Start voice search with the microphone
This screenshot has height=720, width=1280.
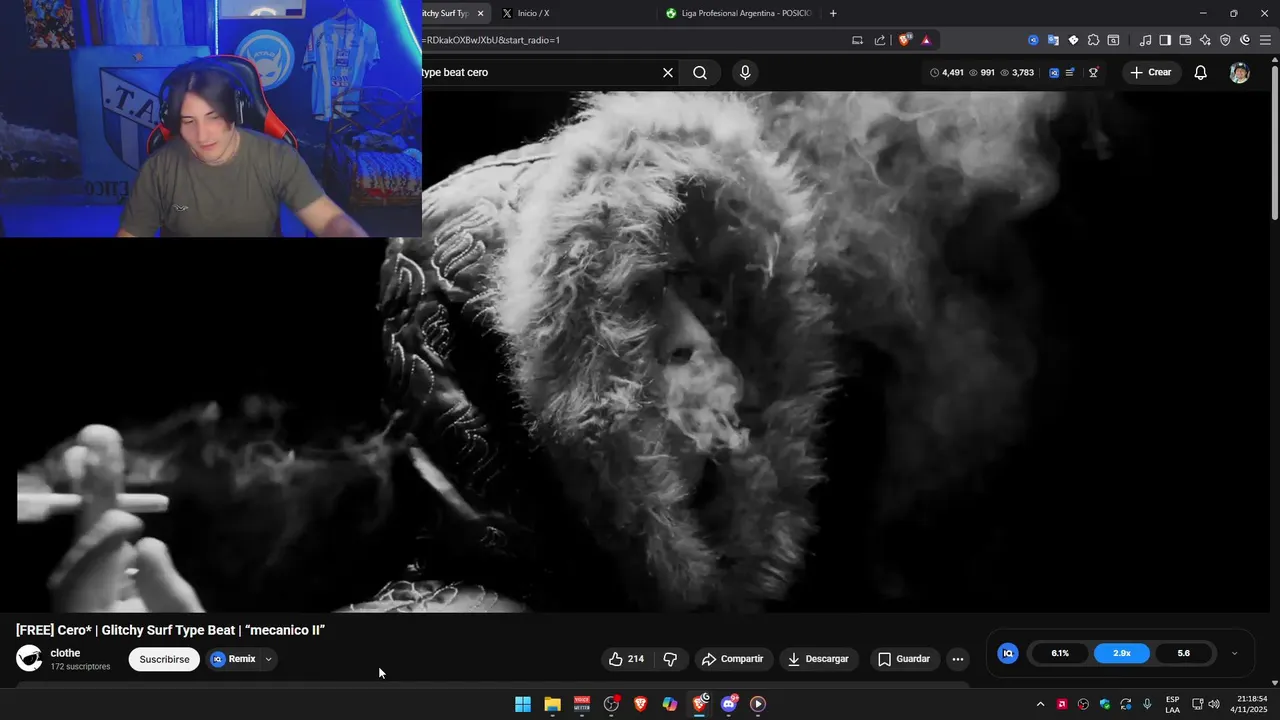click(744, 72)
